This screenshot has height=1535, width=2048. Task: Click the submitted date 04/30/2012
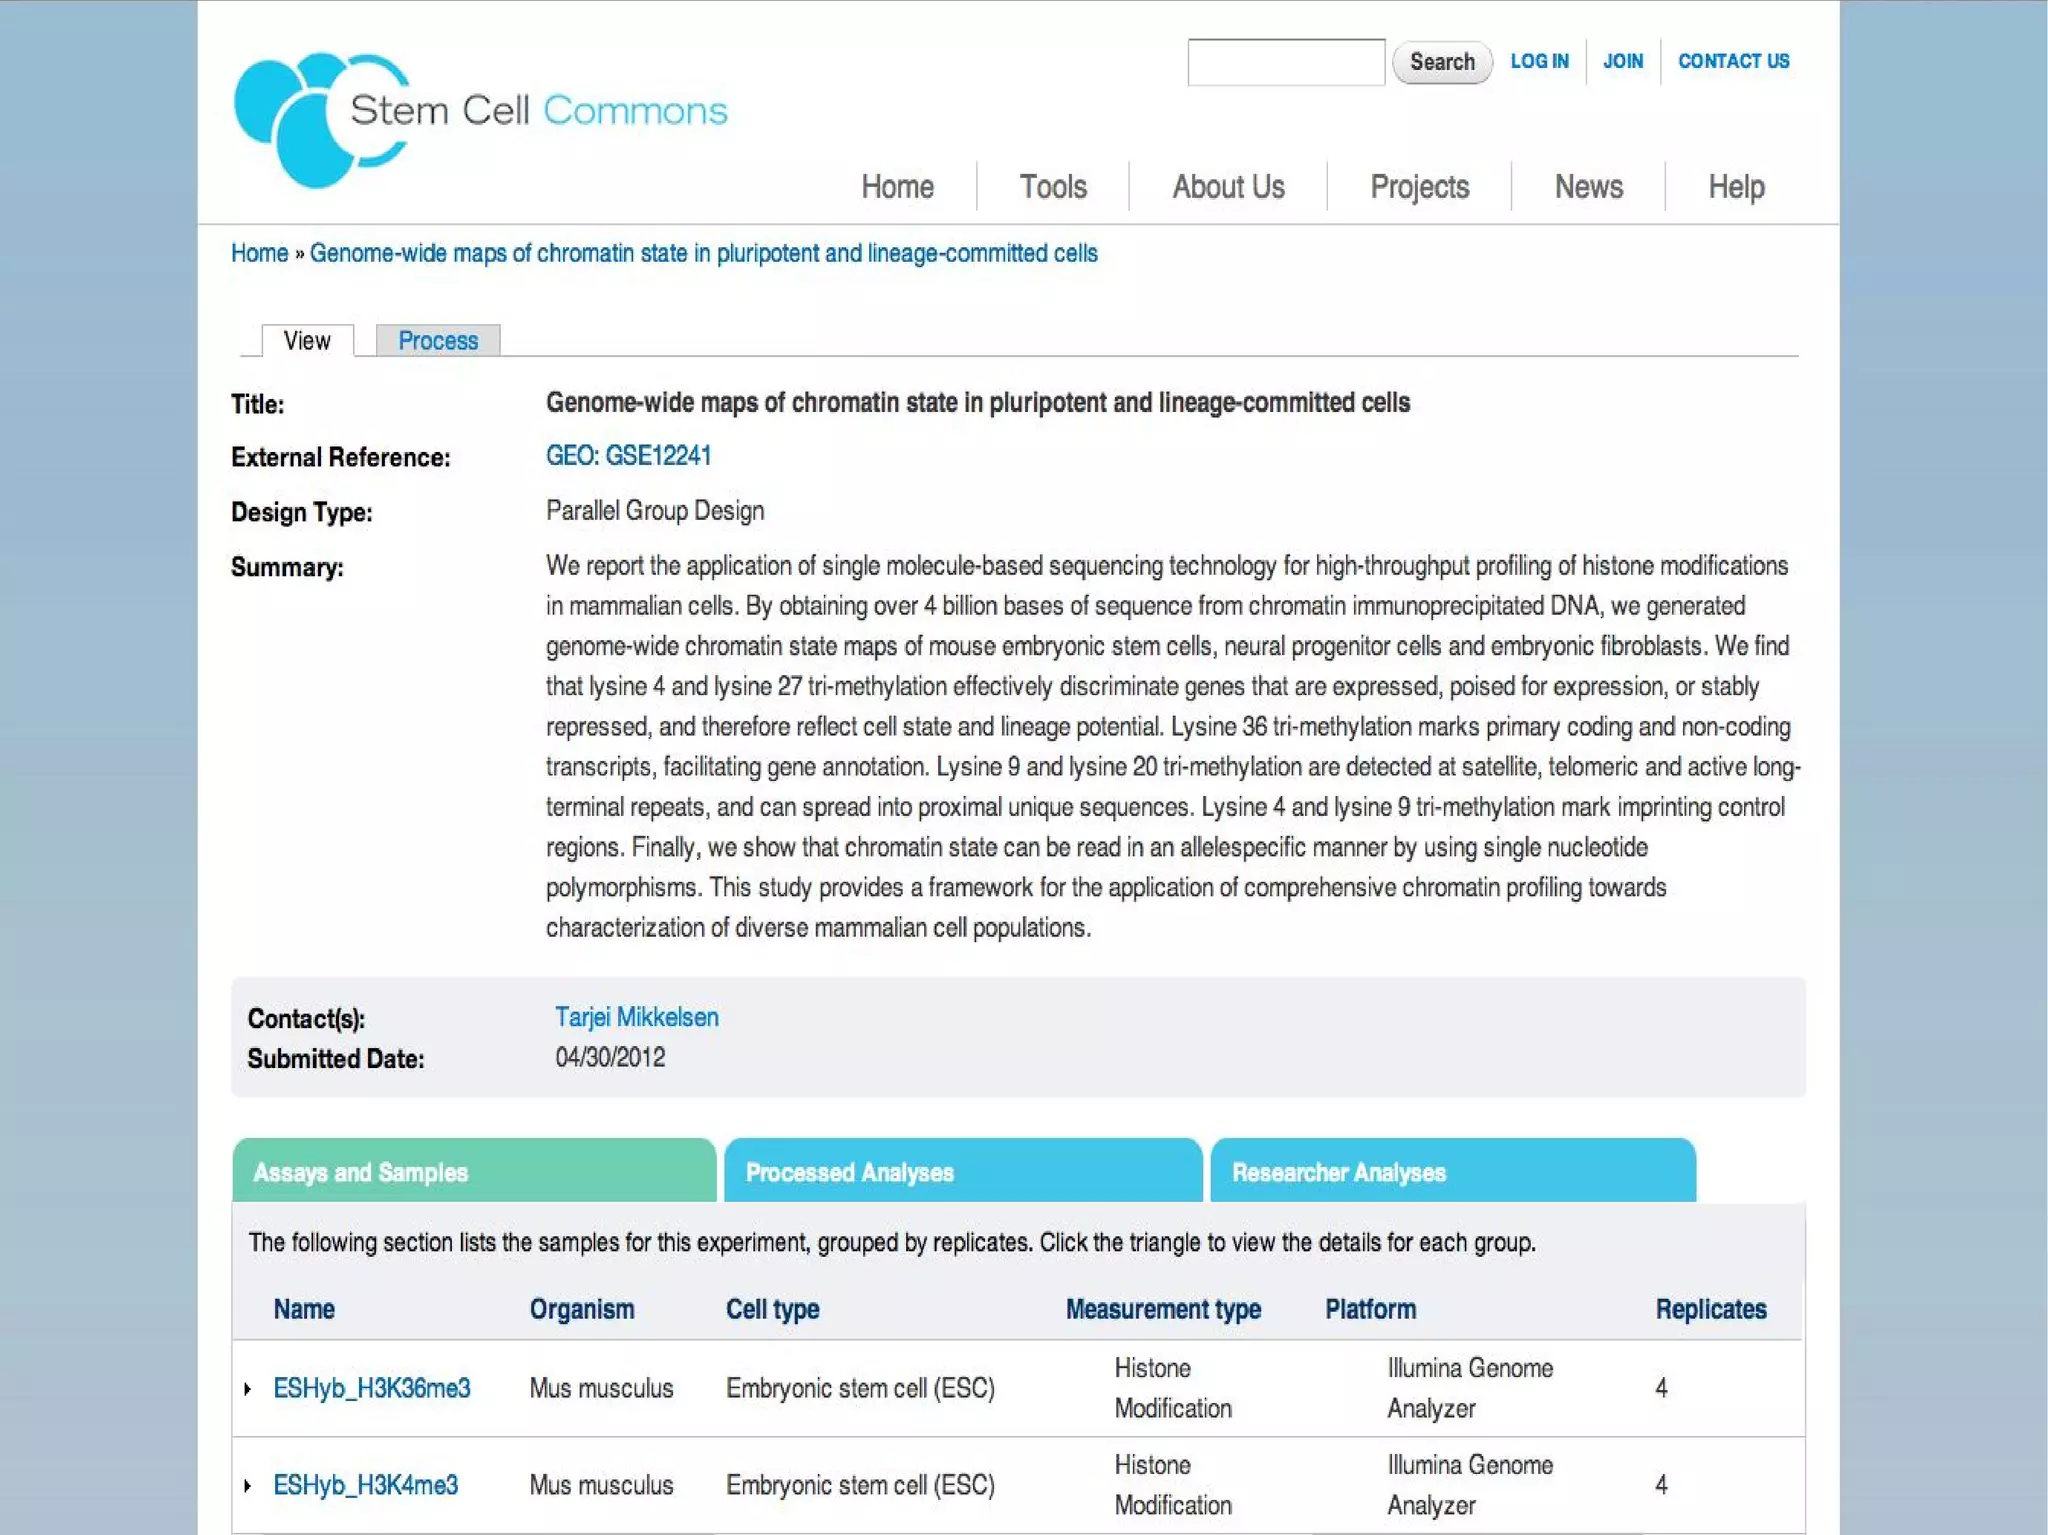[610, 1057]
